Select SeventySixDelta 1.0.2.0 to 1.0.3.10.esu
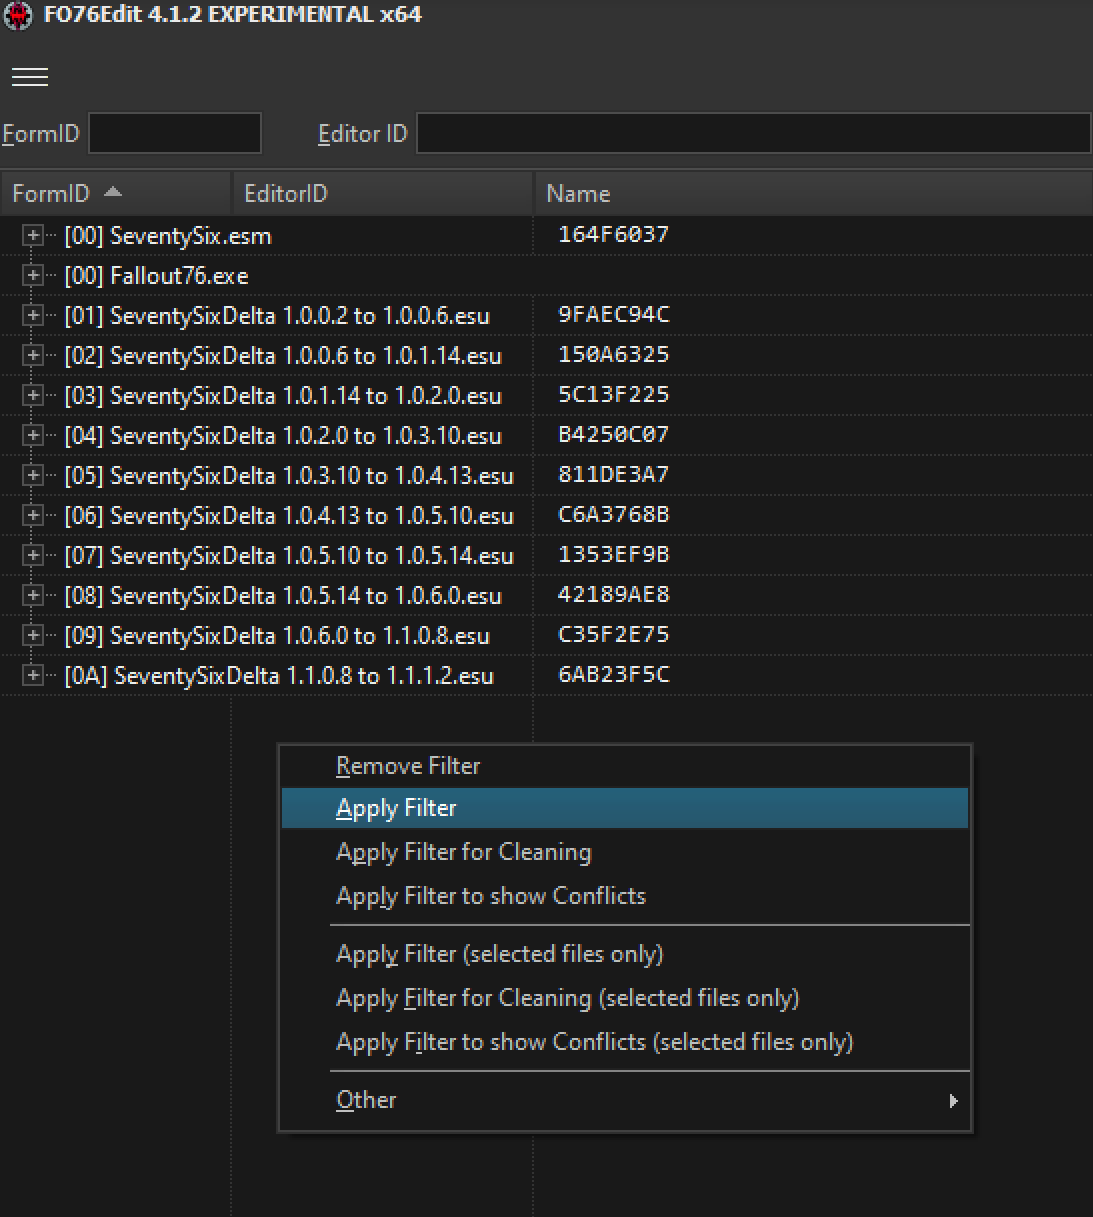 pyautogui.click(x=283, y=435)
